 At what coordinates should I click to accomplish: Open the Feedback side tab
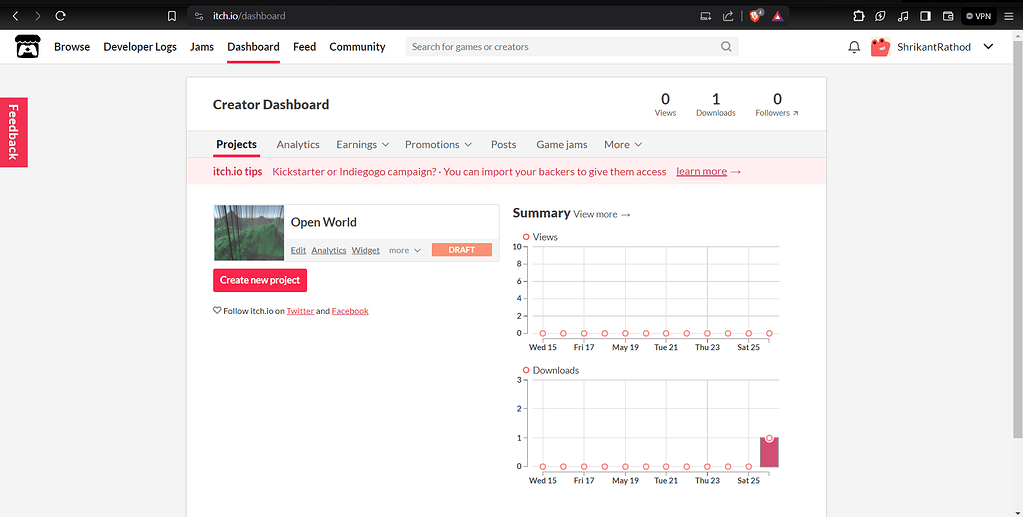click(x=14, y=132)
